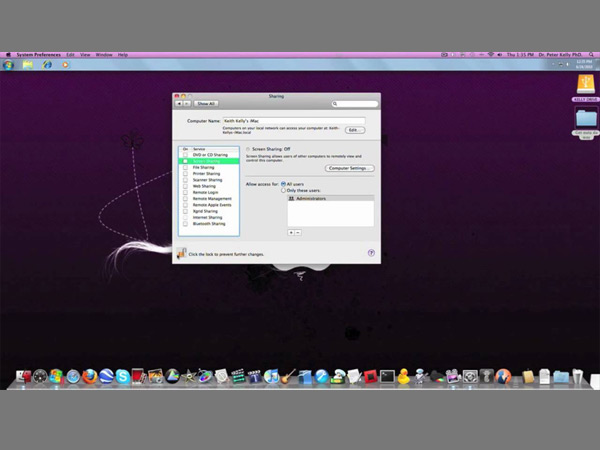
Task: Enable the DVD or CD Sharing checkbox
Action: tap(185, 155)
